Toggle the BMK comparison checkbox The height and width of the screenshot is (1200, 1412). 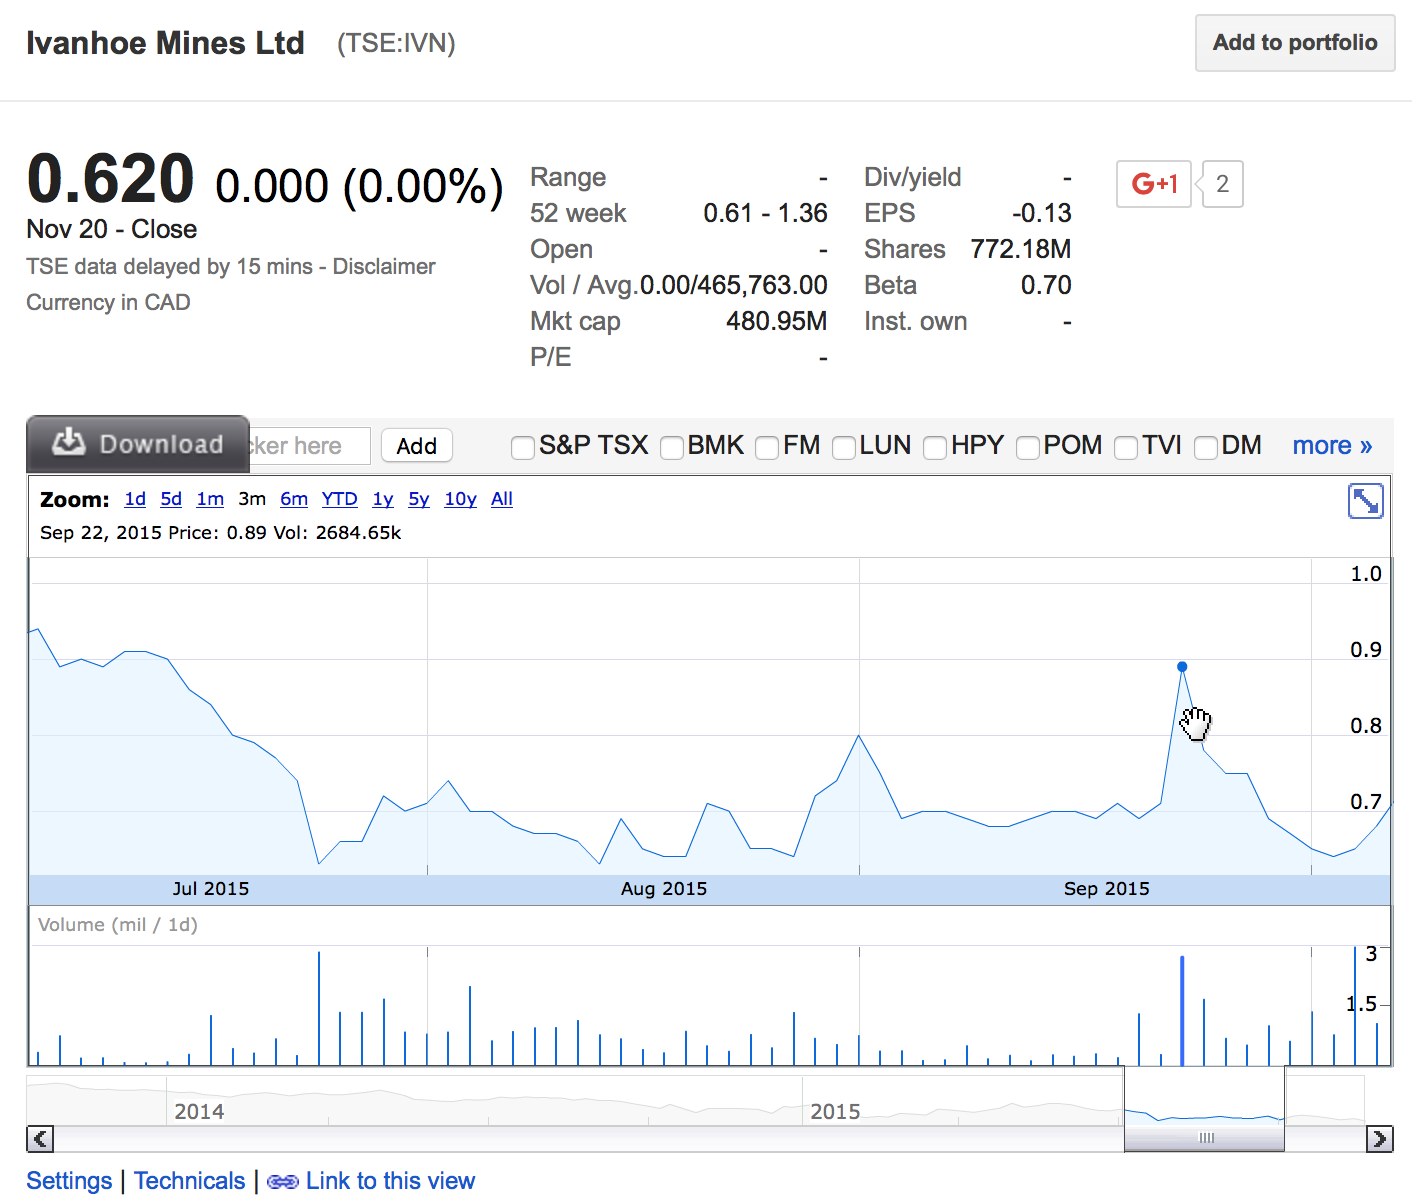click(x=672, y=447)
